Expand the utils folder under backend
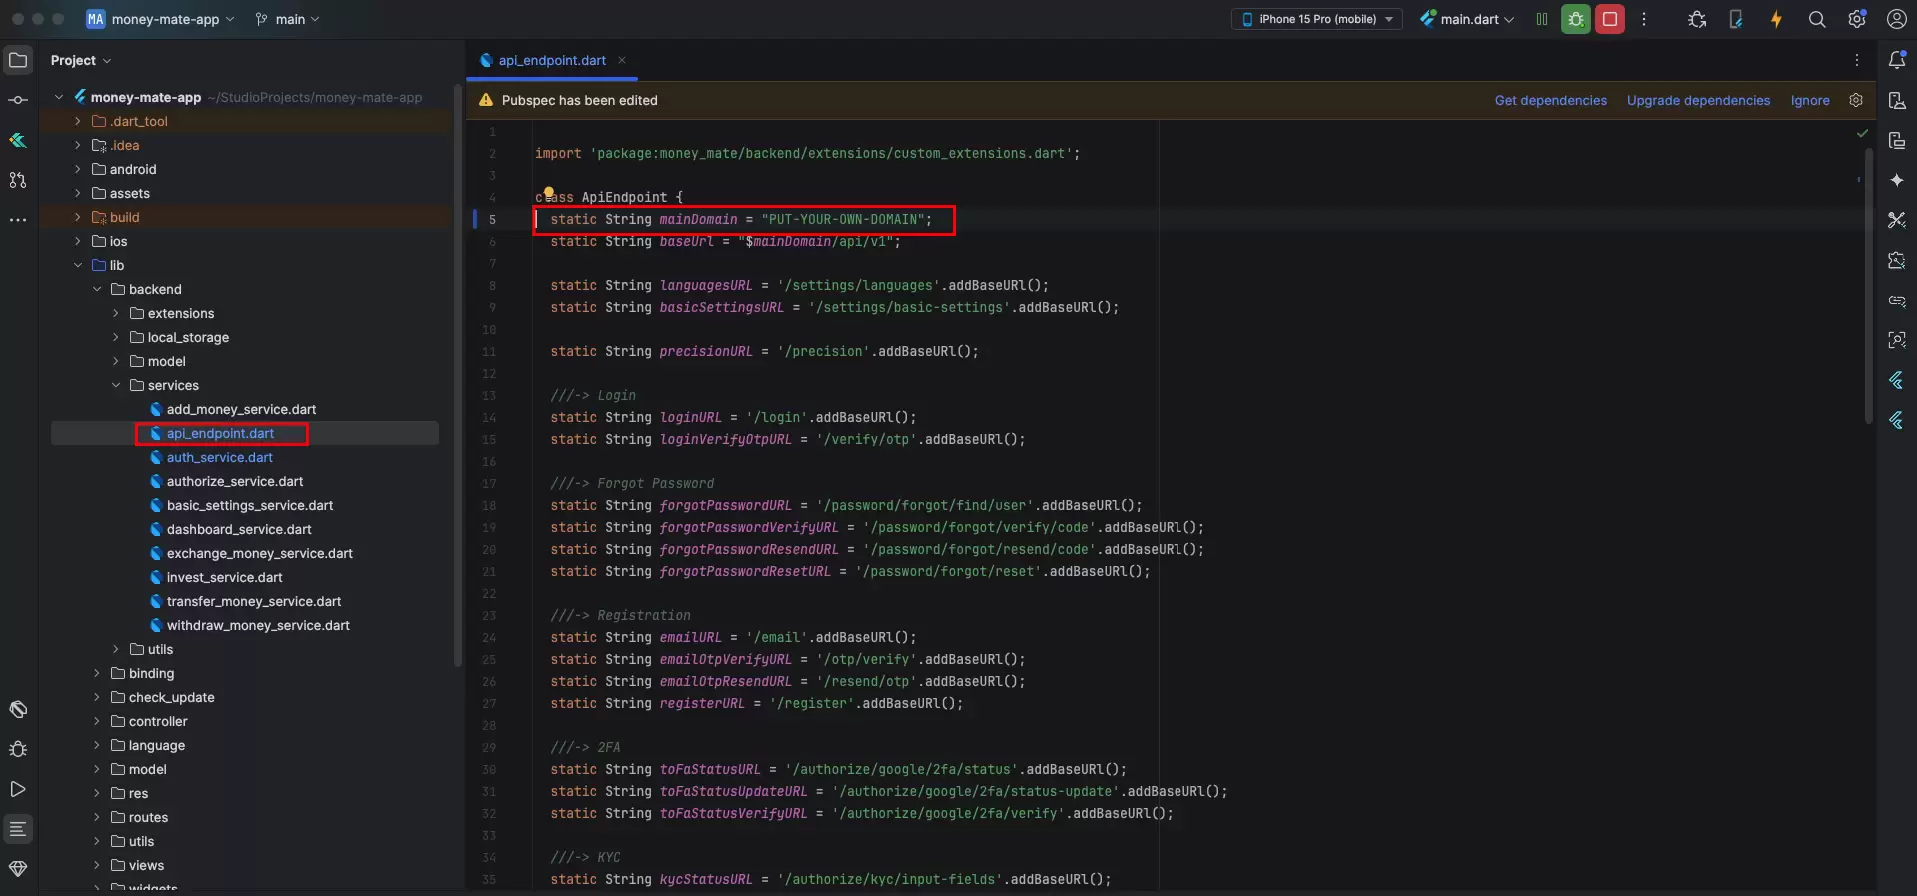The width and height of the screenshot is (1917, 896). tap(116, 649)
